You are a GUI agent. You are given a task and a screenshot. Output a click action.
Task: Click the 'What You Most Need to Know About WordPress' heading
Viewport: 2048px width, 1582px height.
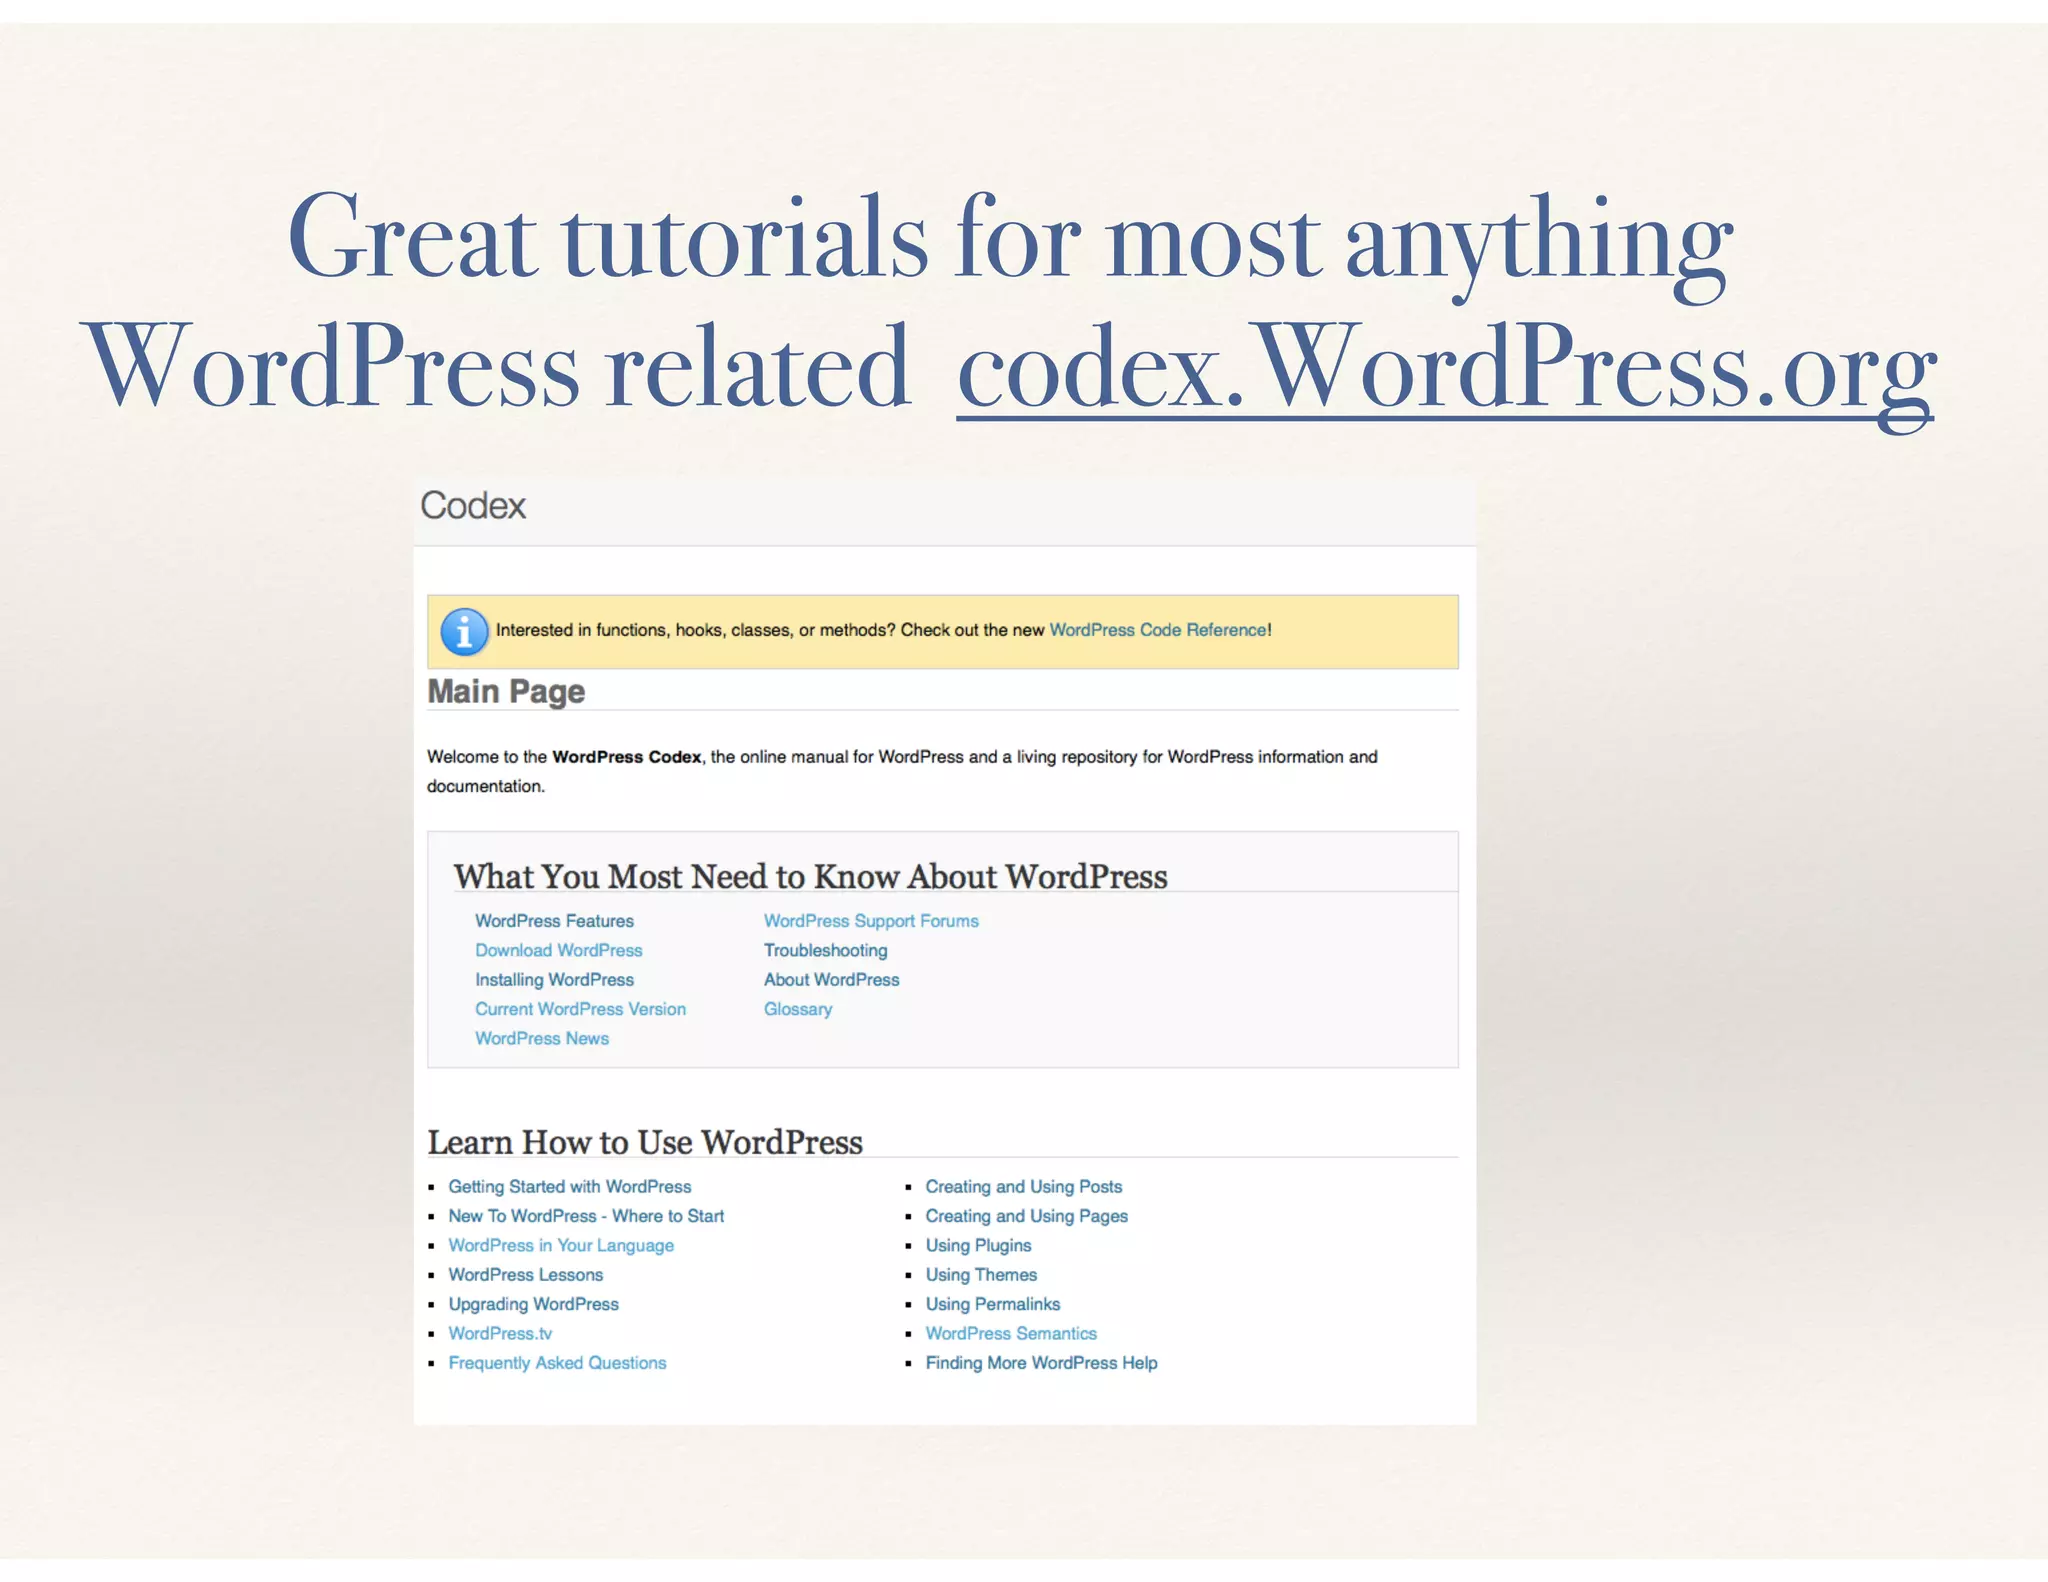(x=810, y=876)
